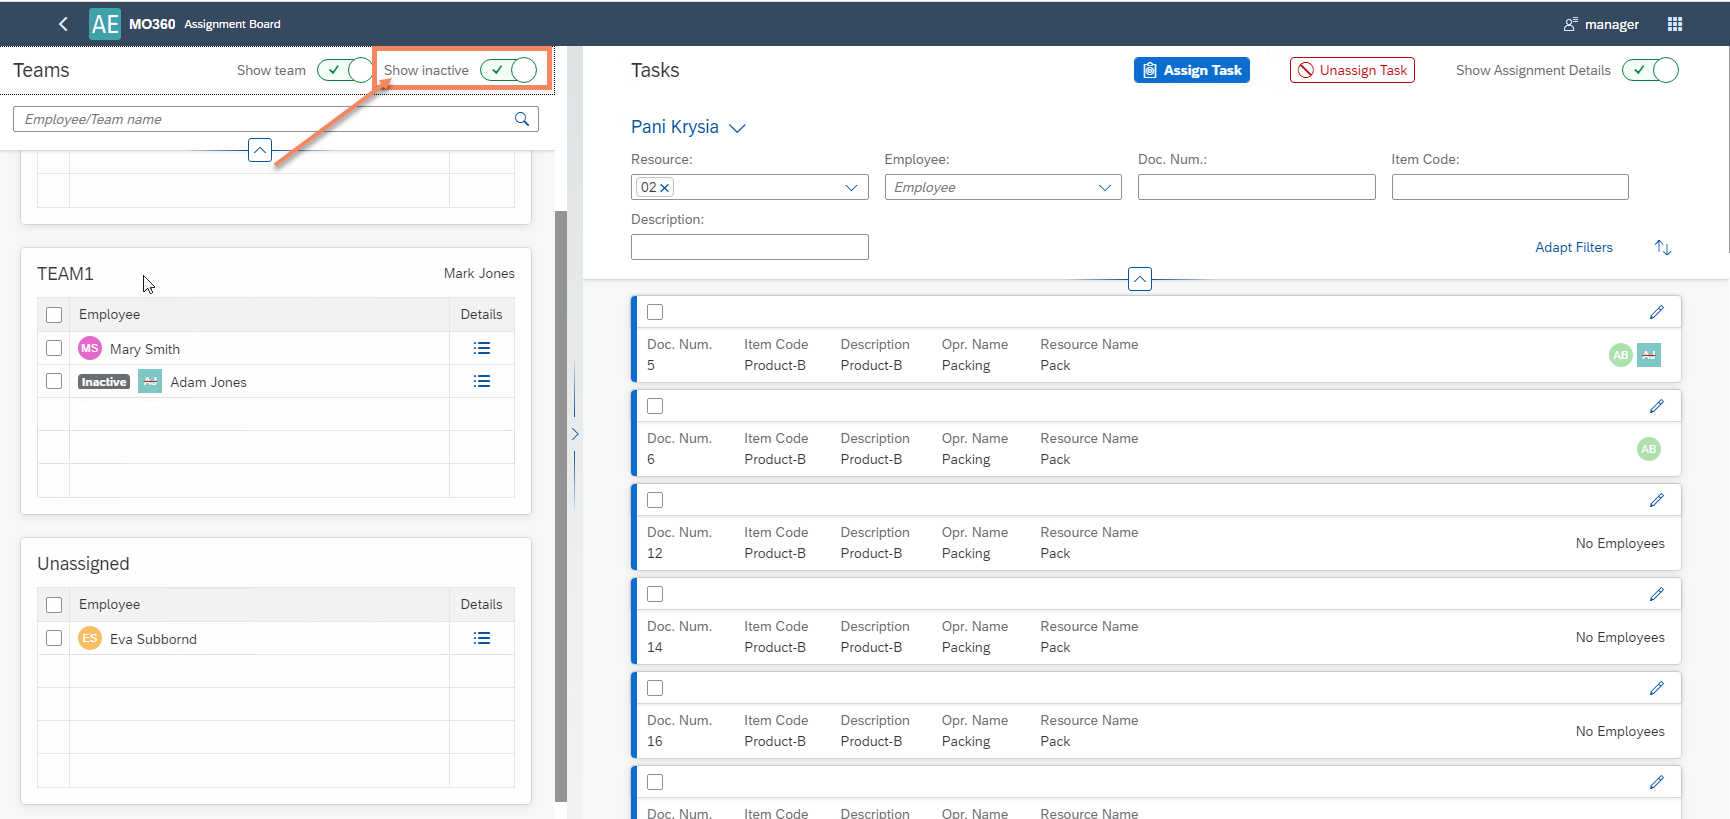The height and width of the screenshot is (819, 1730).
Task: Open the app launcher grid icon
Action: click(1675, 24)
